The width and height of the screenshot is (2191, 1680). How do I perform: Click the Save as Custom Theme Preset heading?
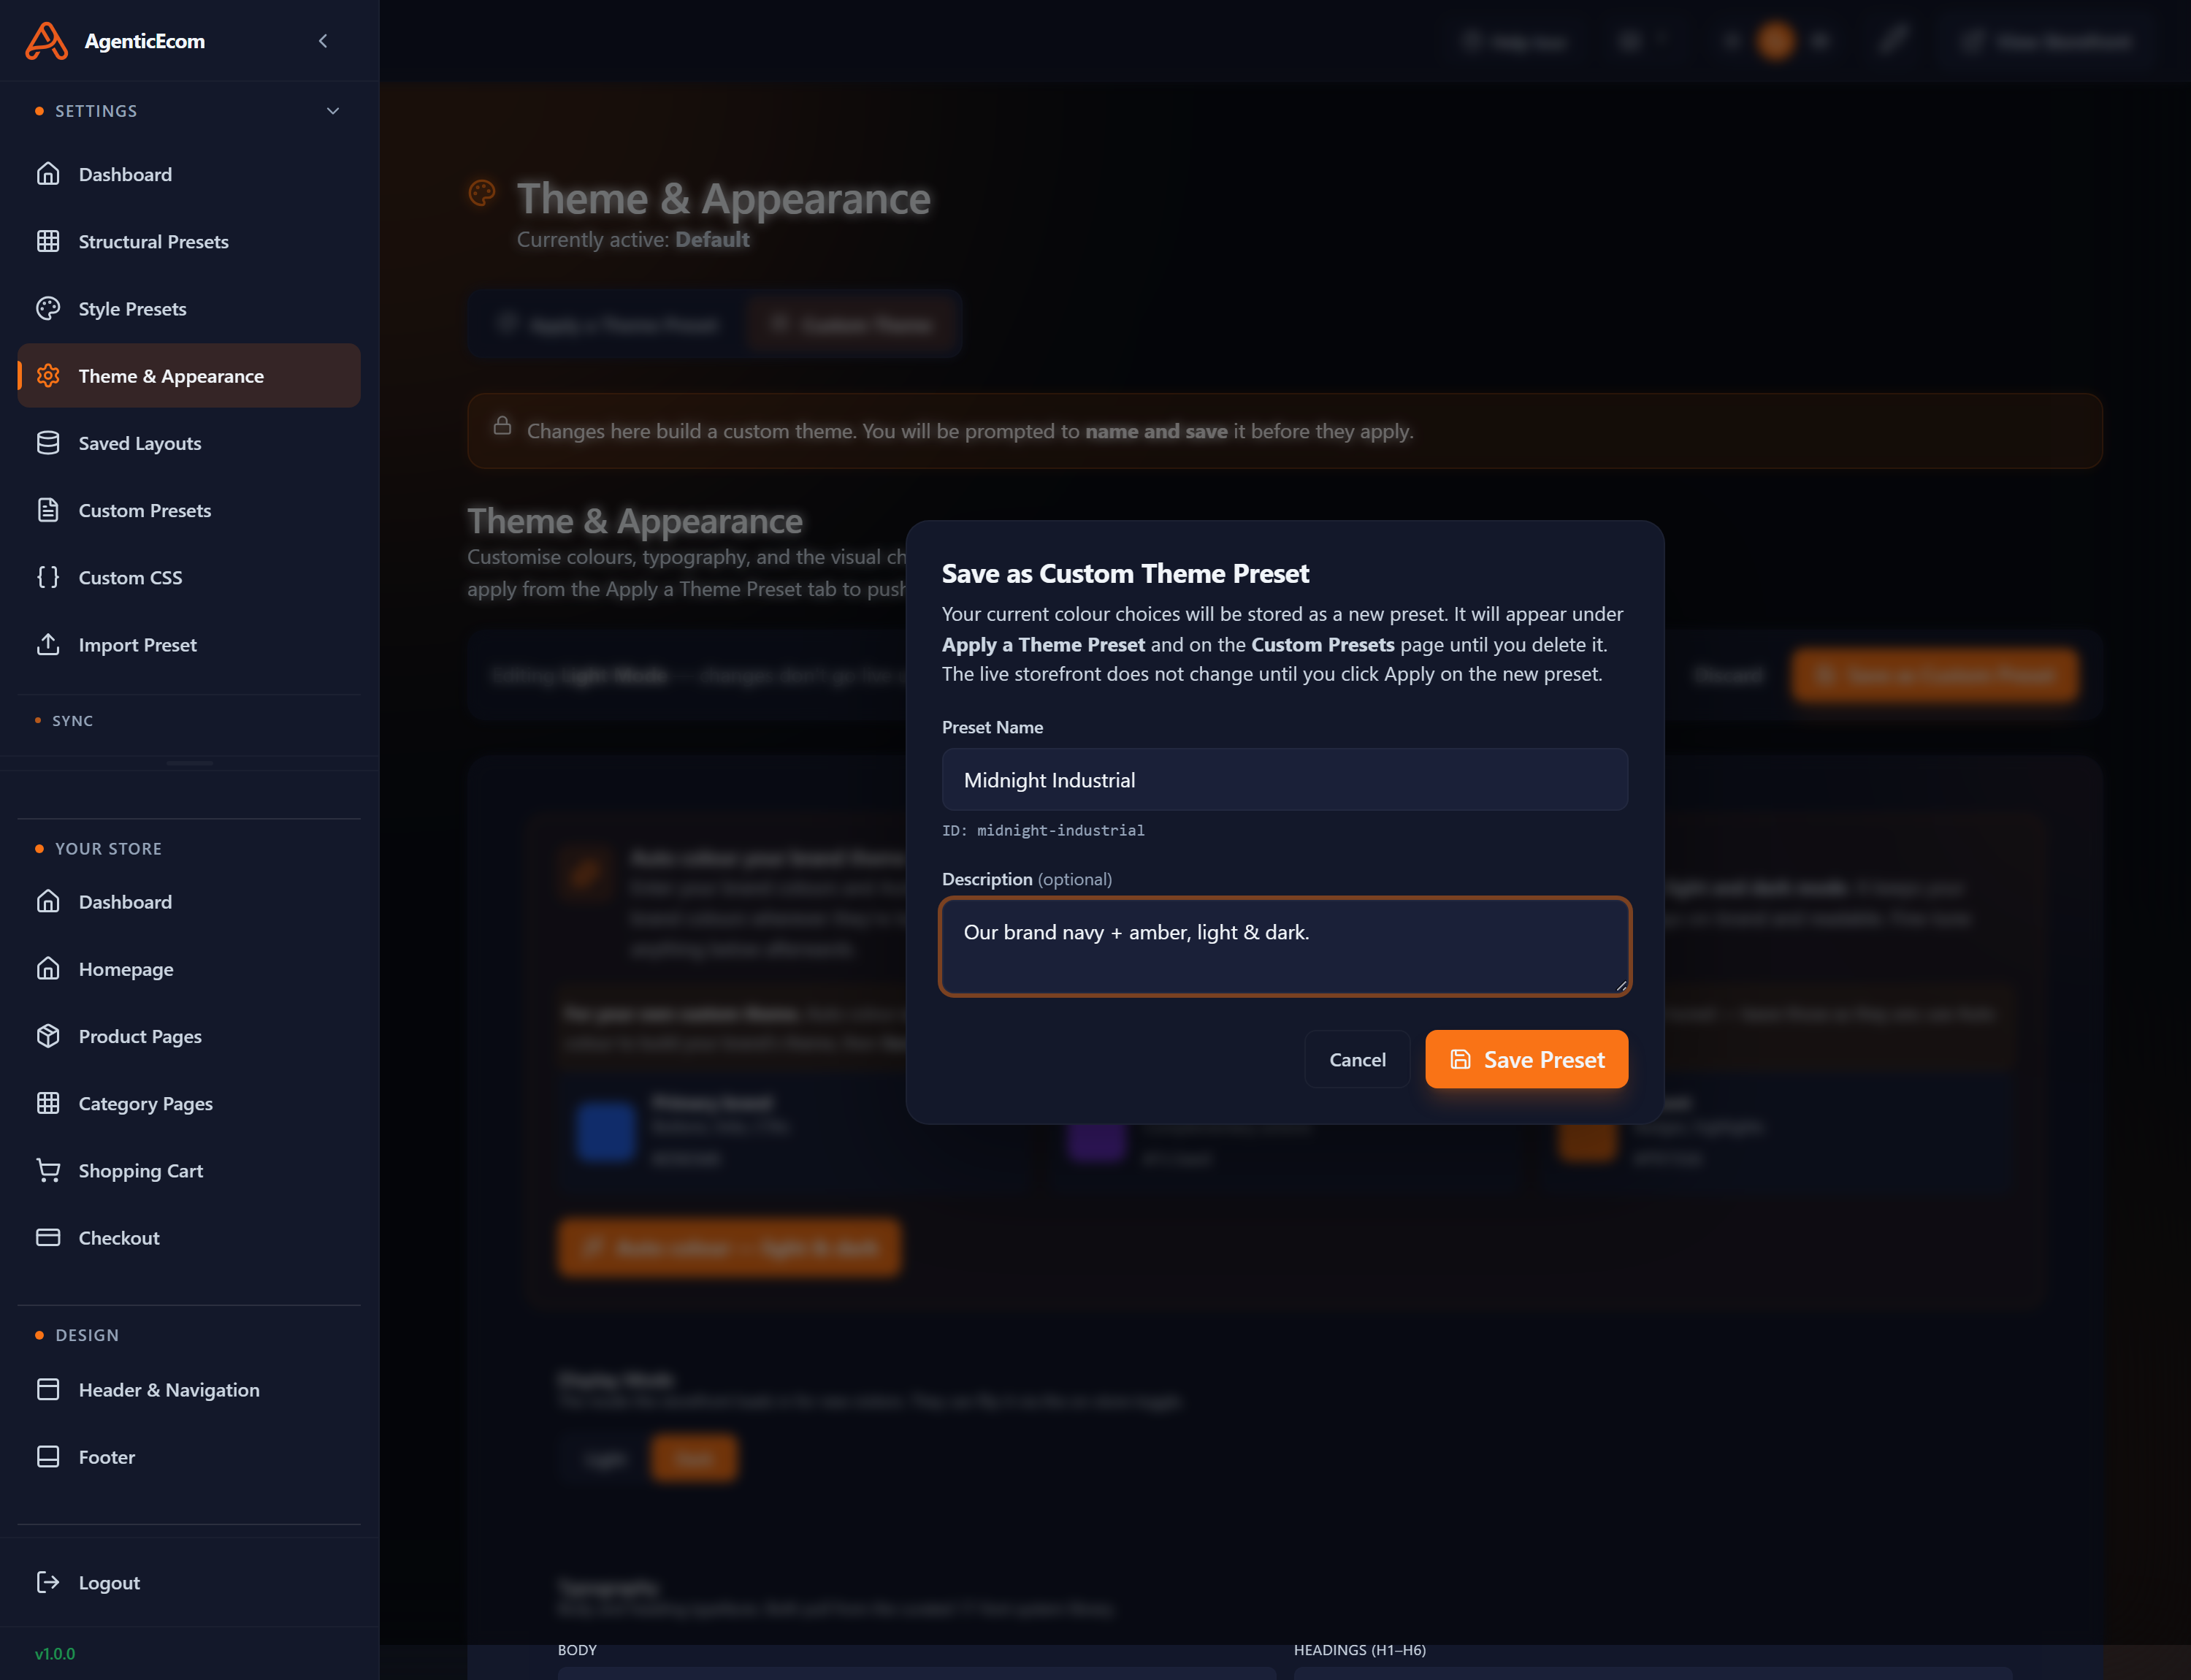pyautogui.click(x=1125, y=573)
